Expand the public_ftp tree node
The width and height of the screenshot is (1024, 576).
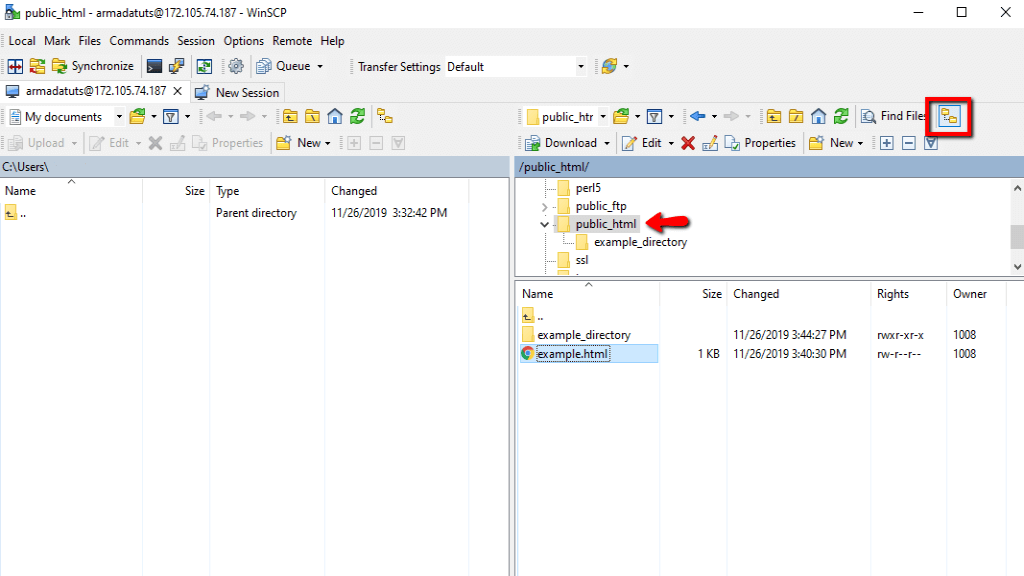coord(544,206)
